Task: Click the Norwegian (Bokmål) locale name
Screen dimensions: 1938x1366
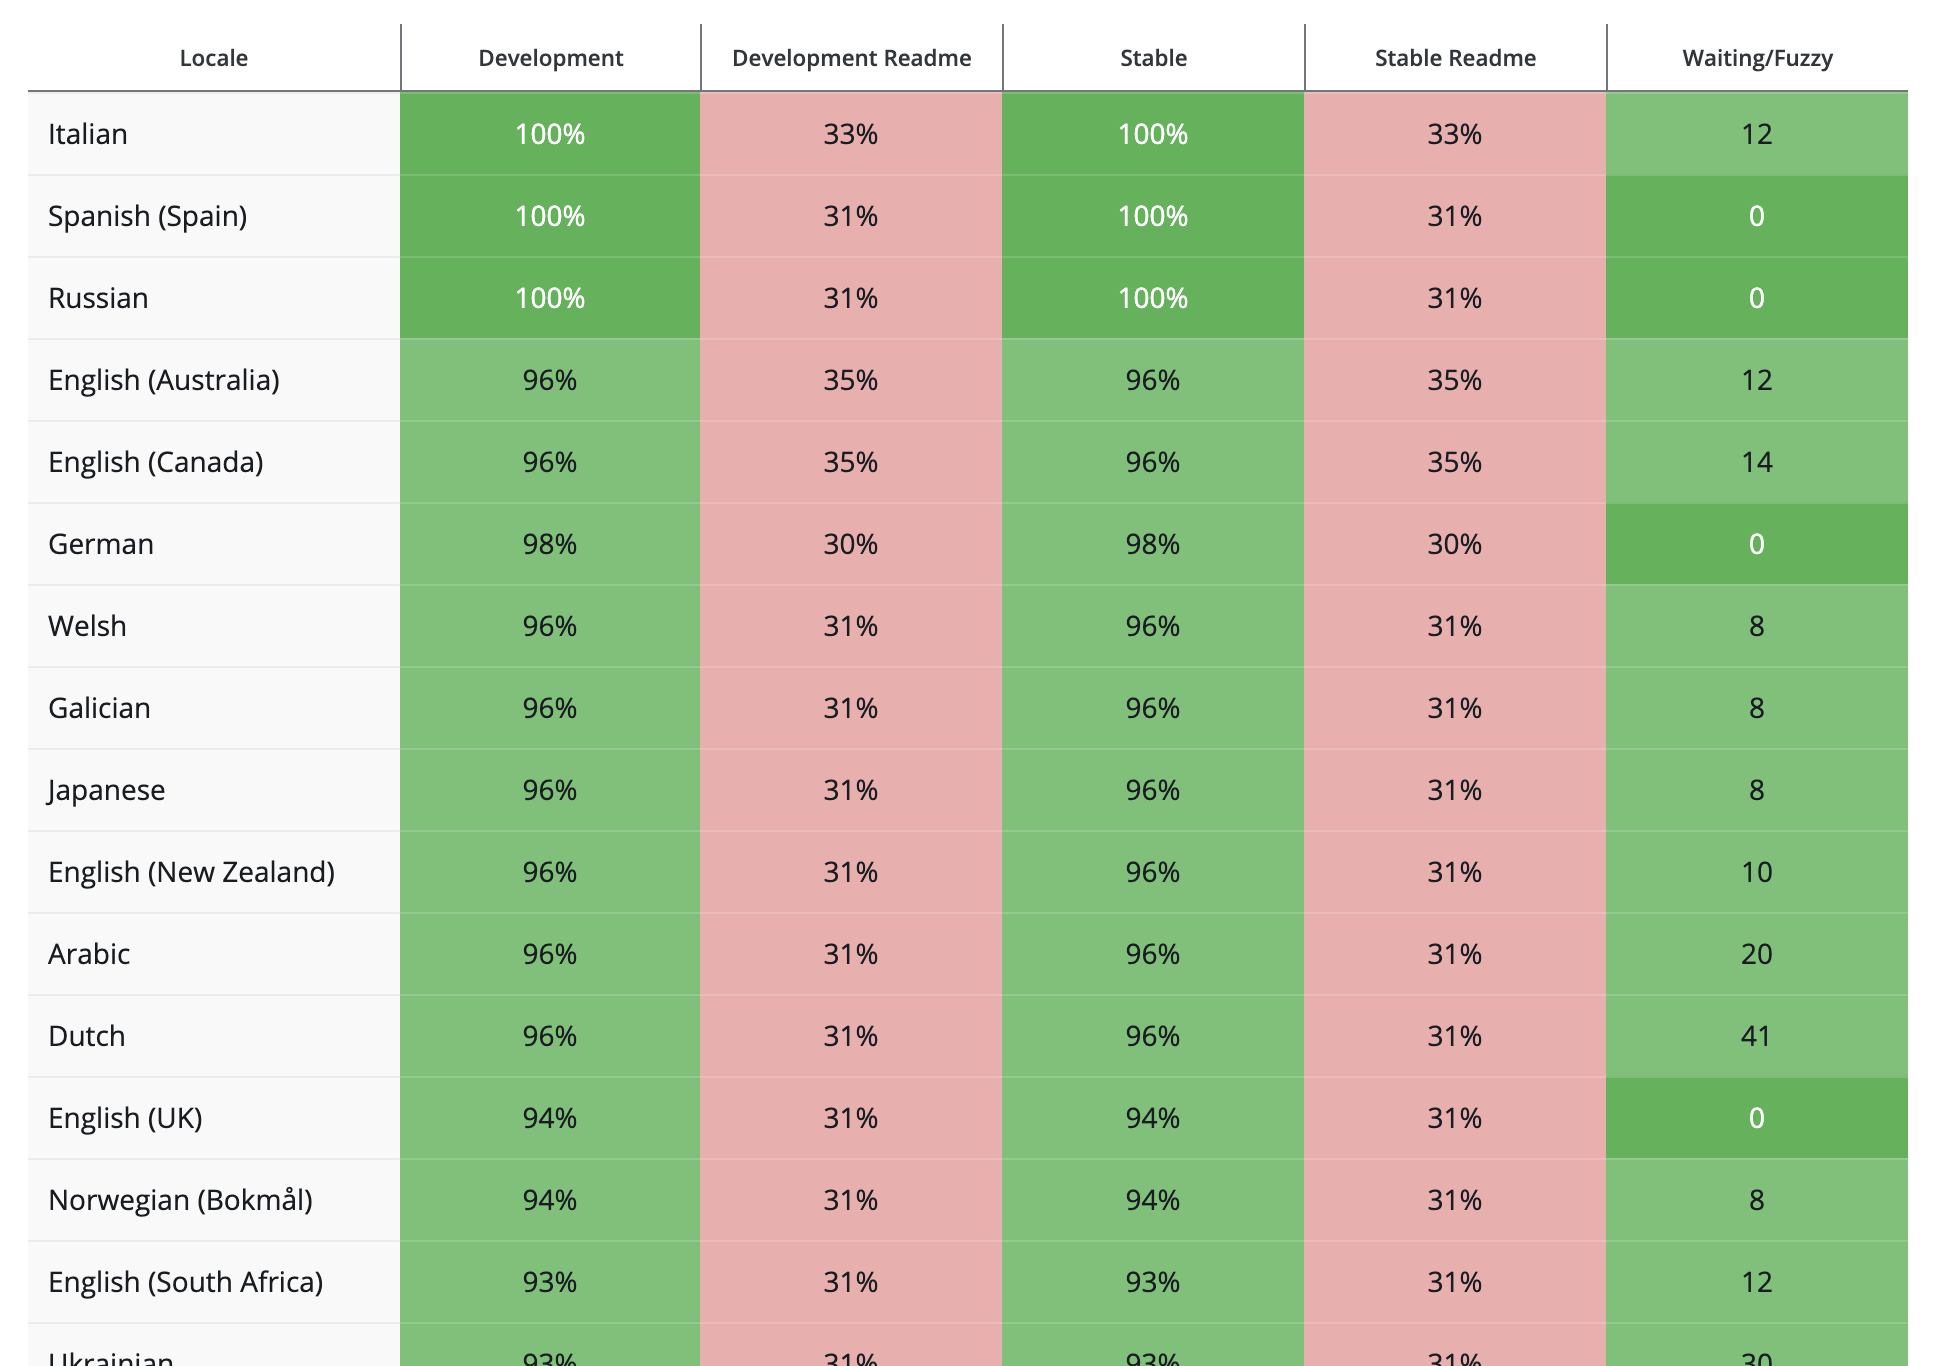Action: point(180,1200)
